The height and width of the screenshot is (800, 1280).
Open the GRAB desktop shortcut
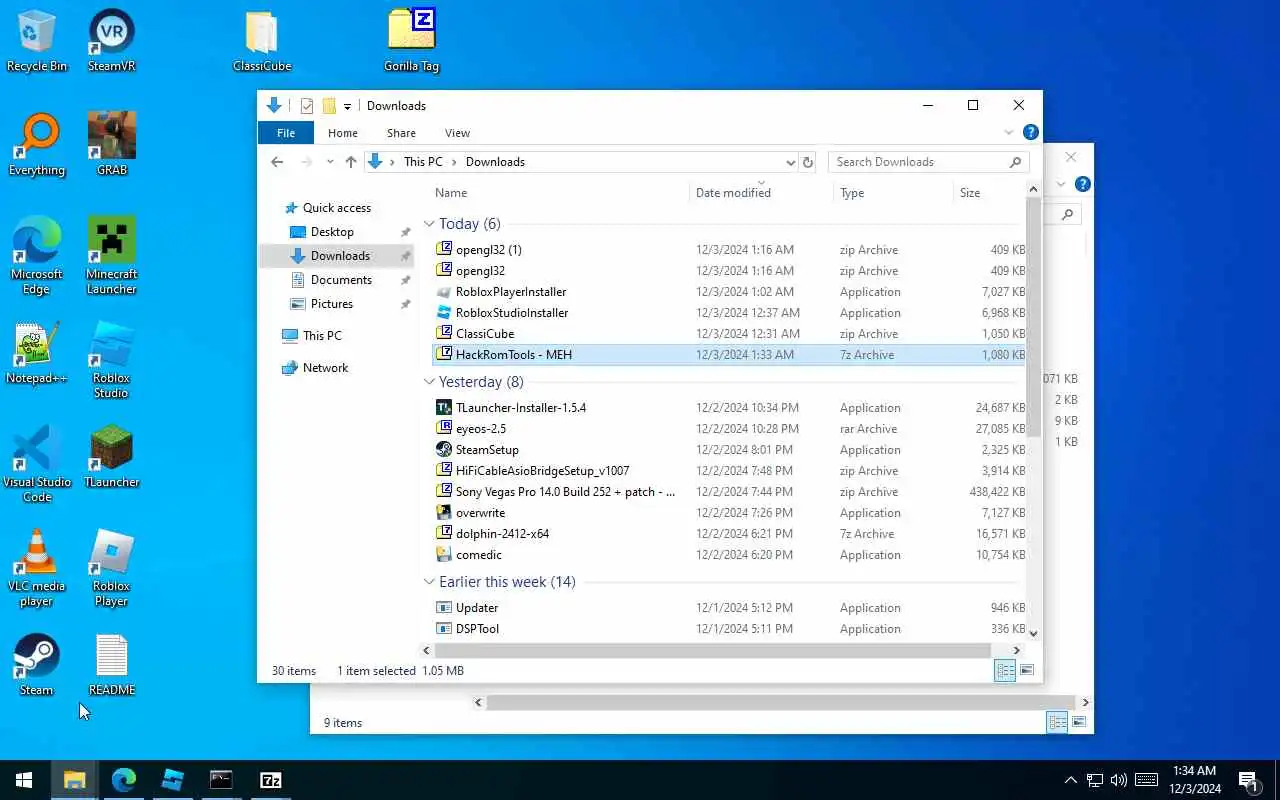tap(112, 145)
